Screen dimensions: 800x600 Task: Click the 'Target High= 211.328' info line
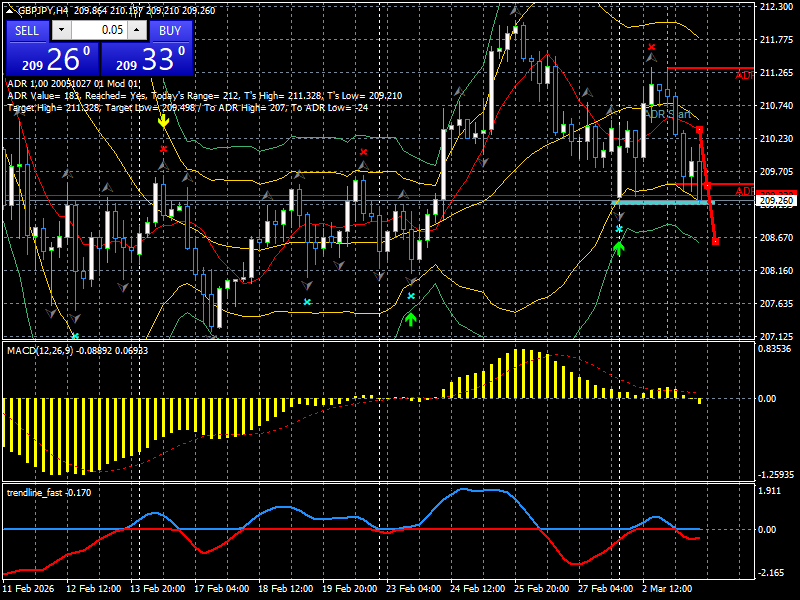(x=187, y=108)
